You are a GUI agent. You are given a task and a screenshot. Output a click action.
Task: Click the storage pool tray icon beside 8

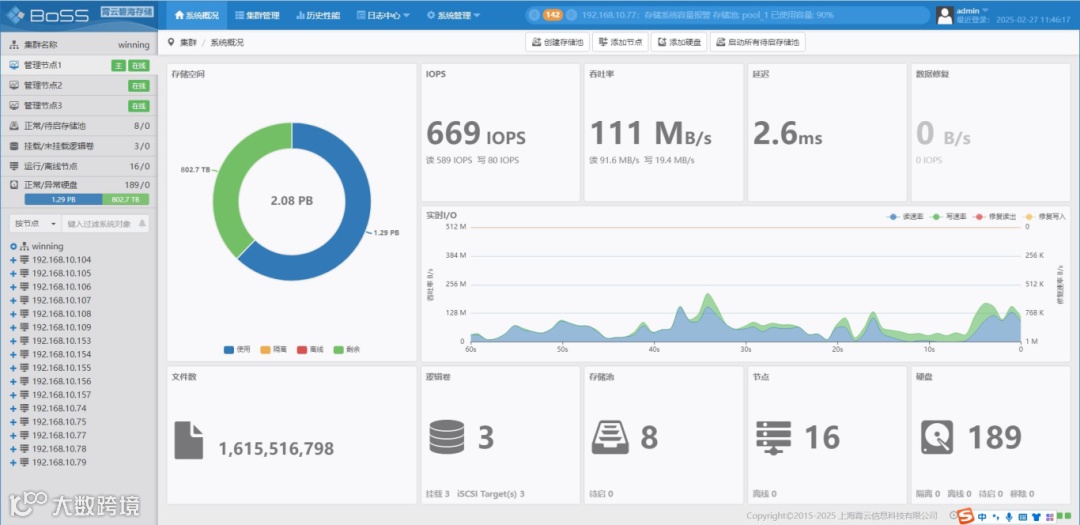(610, 437)
